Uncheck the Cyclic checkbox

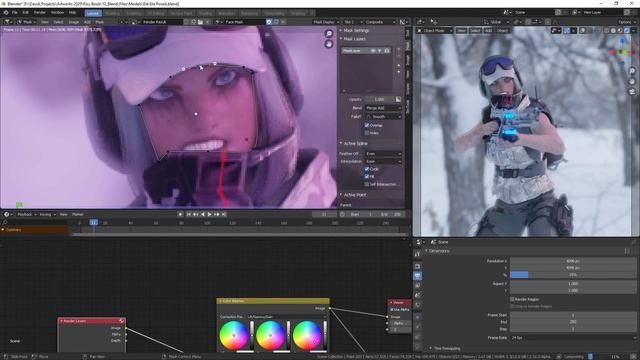[x=367, y=169]
